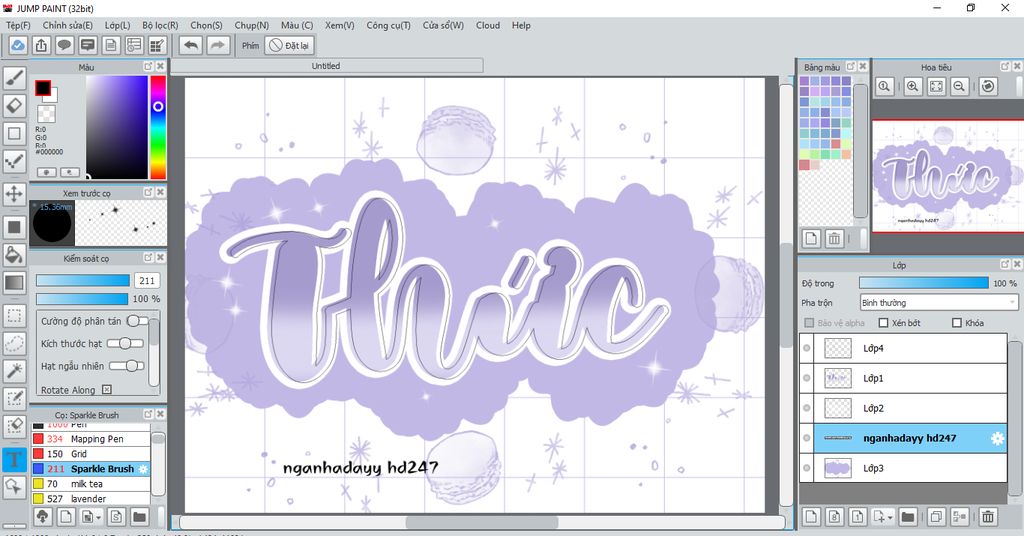Select the milk tea brush
This screenshot has height=536, width=1024.
[x=91, y=484]
